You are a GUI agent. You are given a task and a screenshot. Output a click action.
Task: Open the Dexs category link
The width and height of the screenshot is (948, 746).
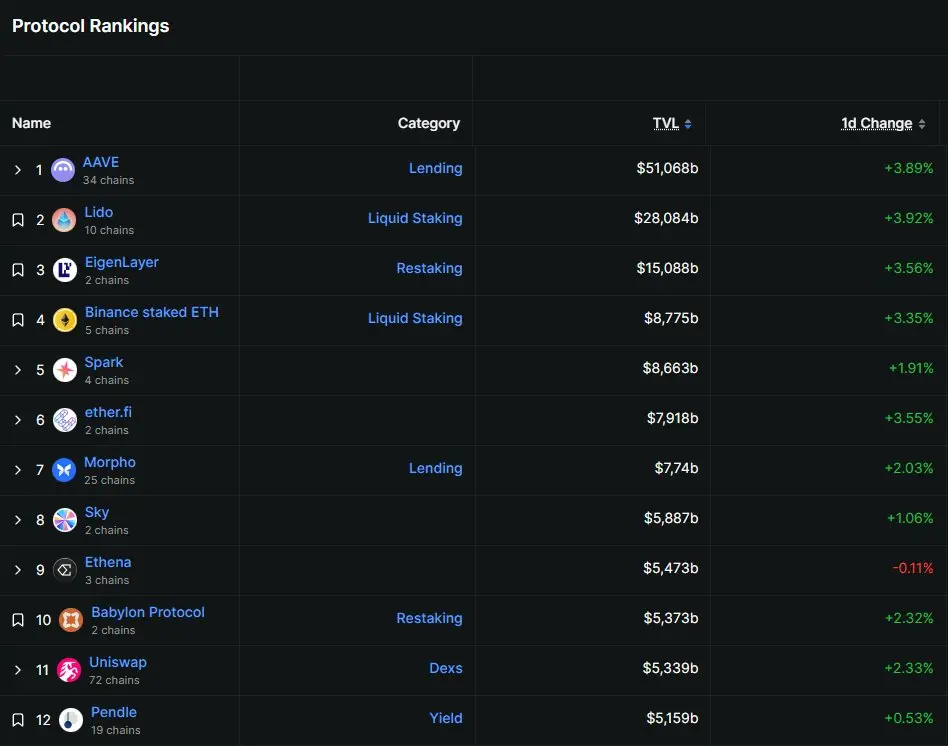(446, 668)
